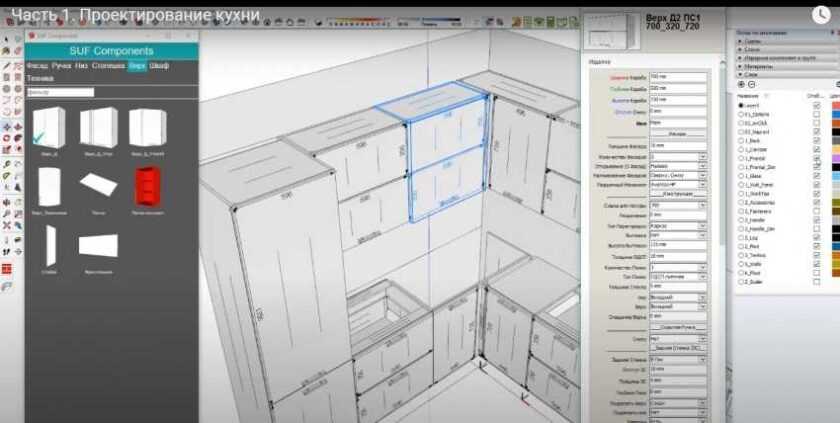This screenshot has width=840, height=423.
Task: Toggle visibility checkbox for Layer0
Action: 816,105
